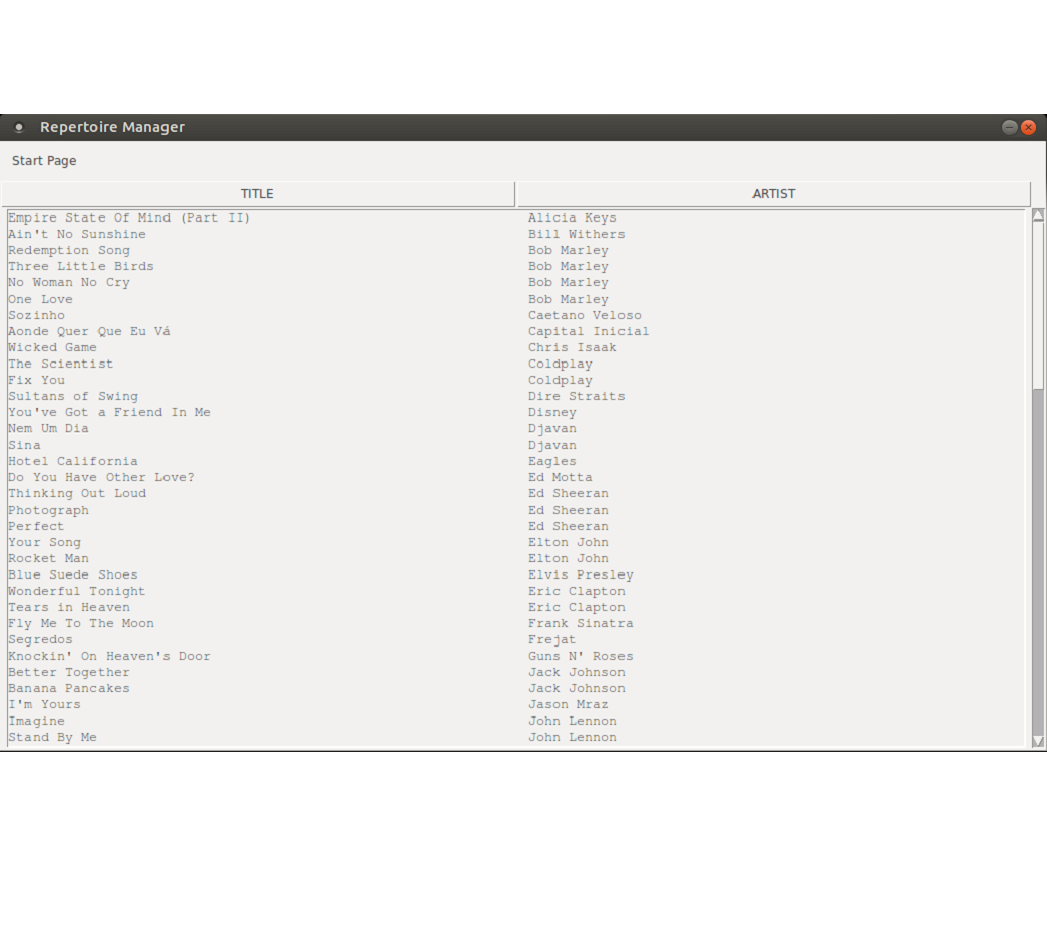The image size is (1047, 941).
Task: Open the Start Page menu
Action: [44, 160]
